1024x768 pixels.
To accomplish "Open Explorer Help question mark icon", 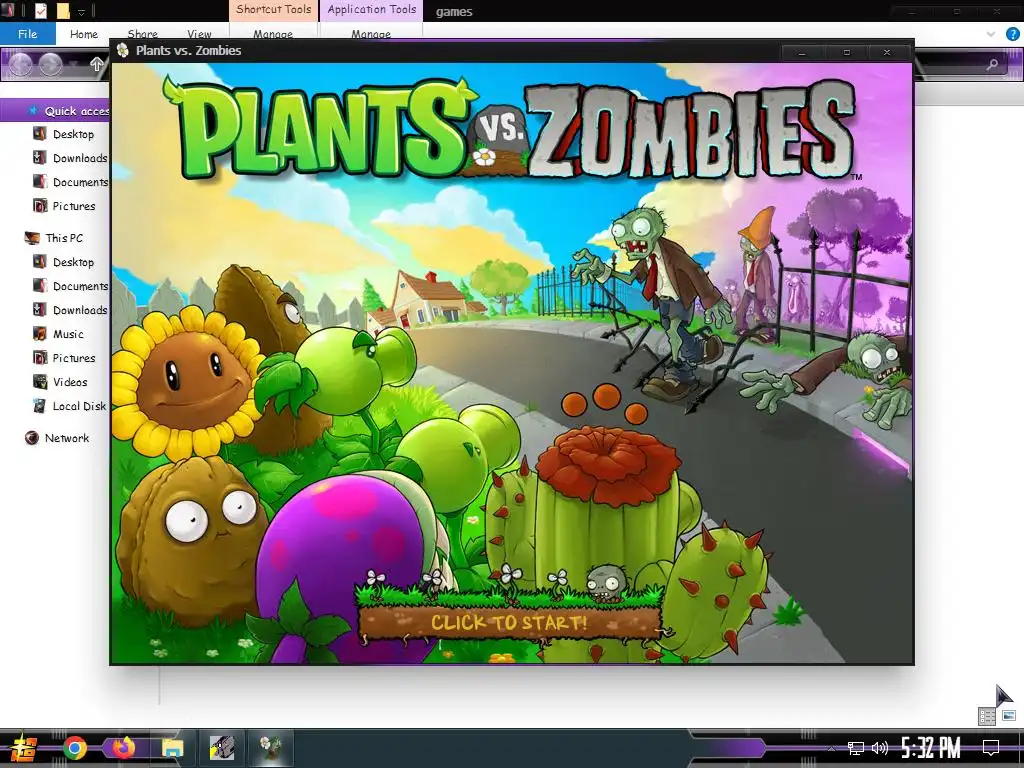I will (1013, 34).
